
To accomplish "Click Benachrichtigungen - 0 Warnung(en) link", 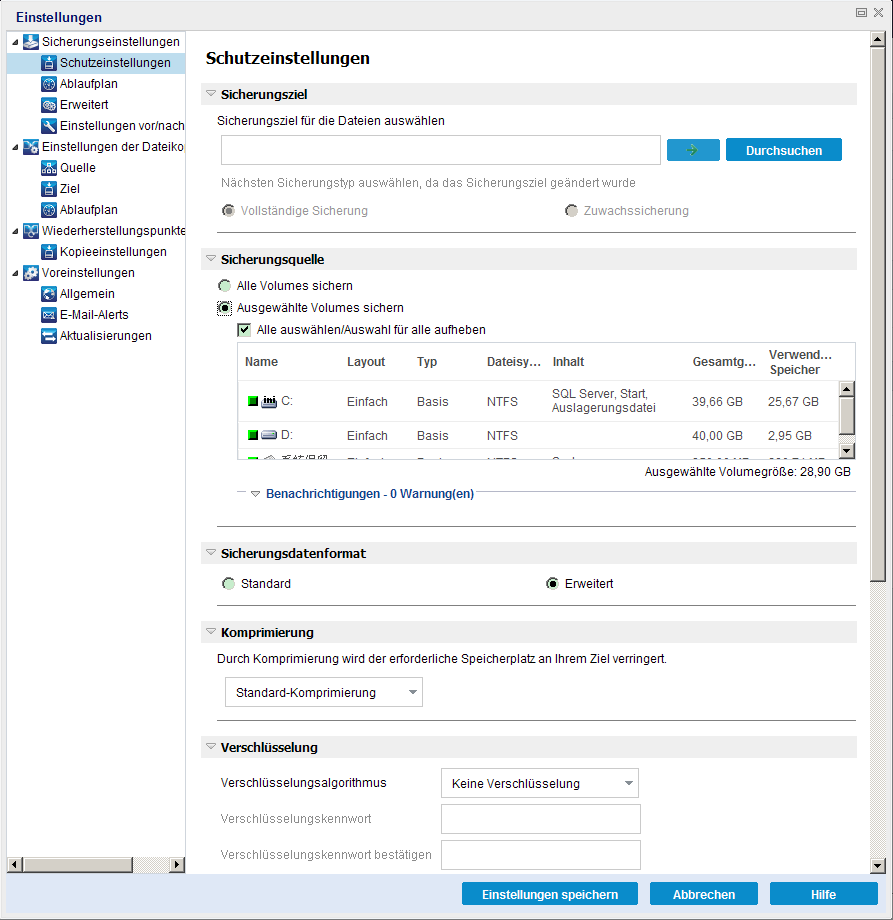I will 370,494.
